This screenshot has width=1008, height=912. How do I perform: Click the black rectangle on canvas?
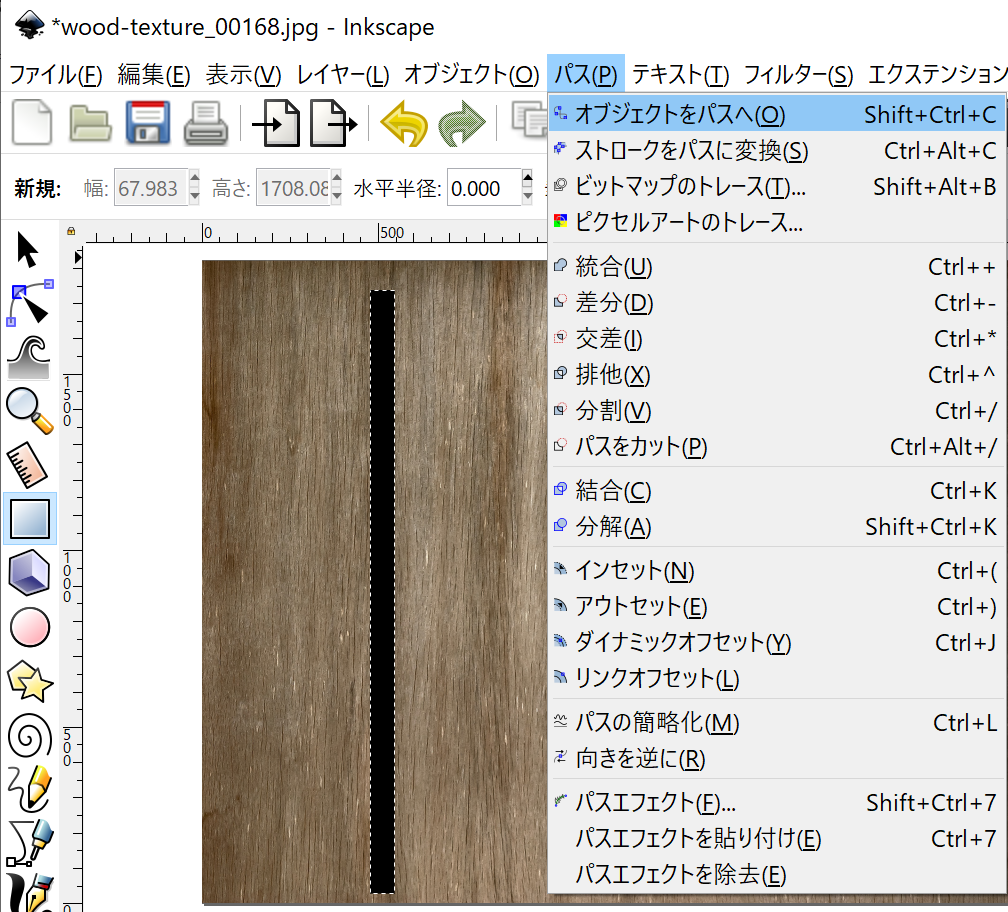coord(383,590)
